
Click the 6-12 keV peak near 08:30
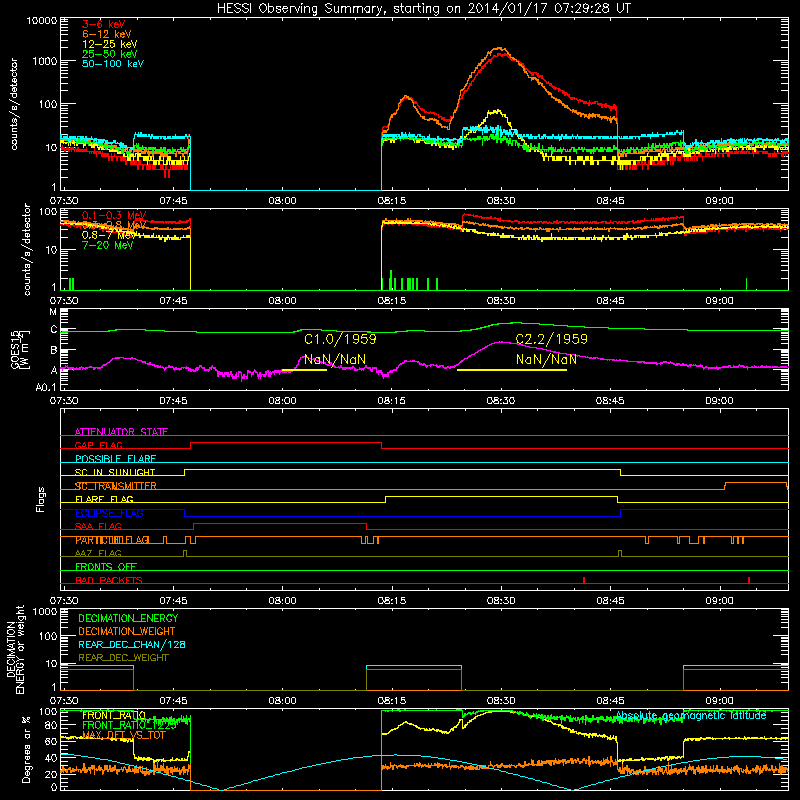point(499,49)
